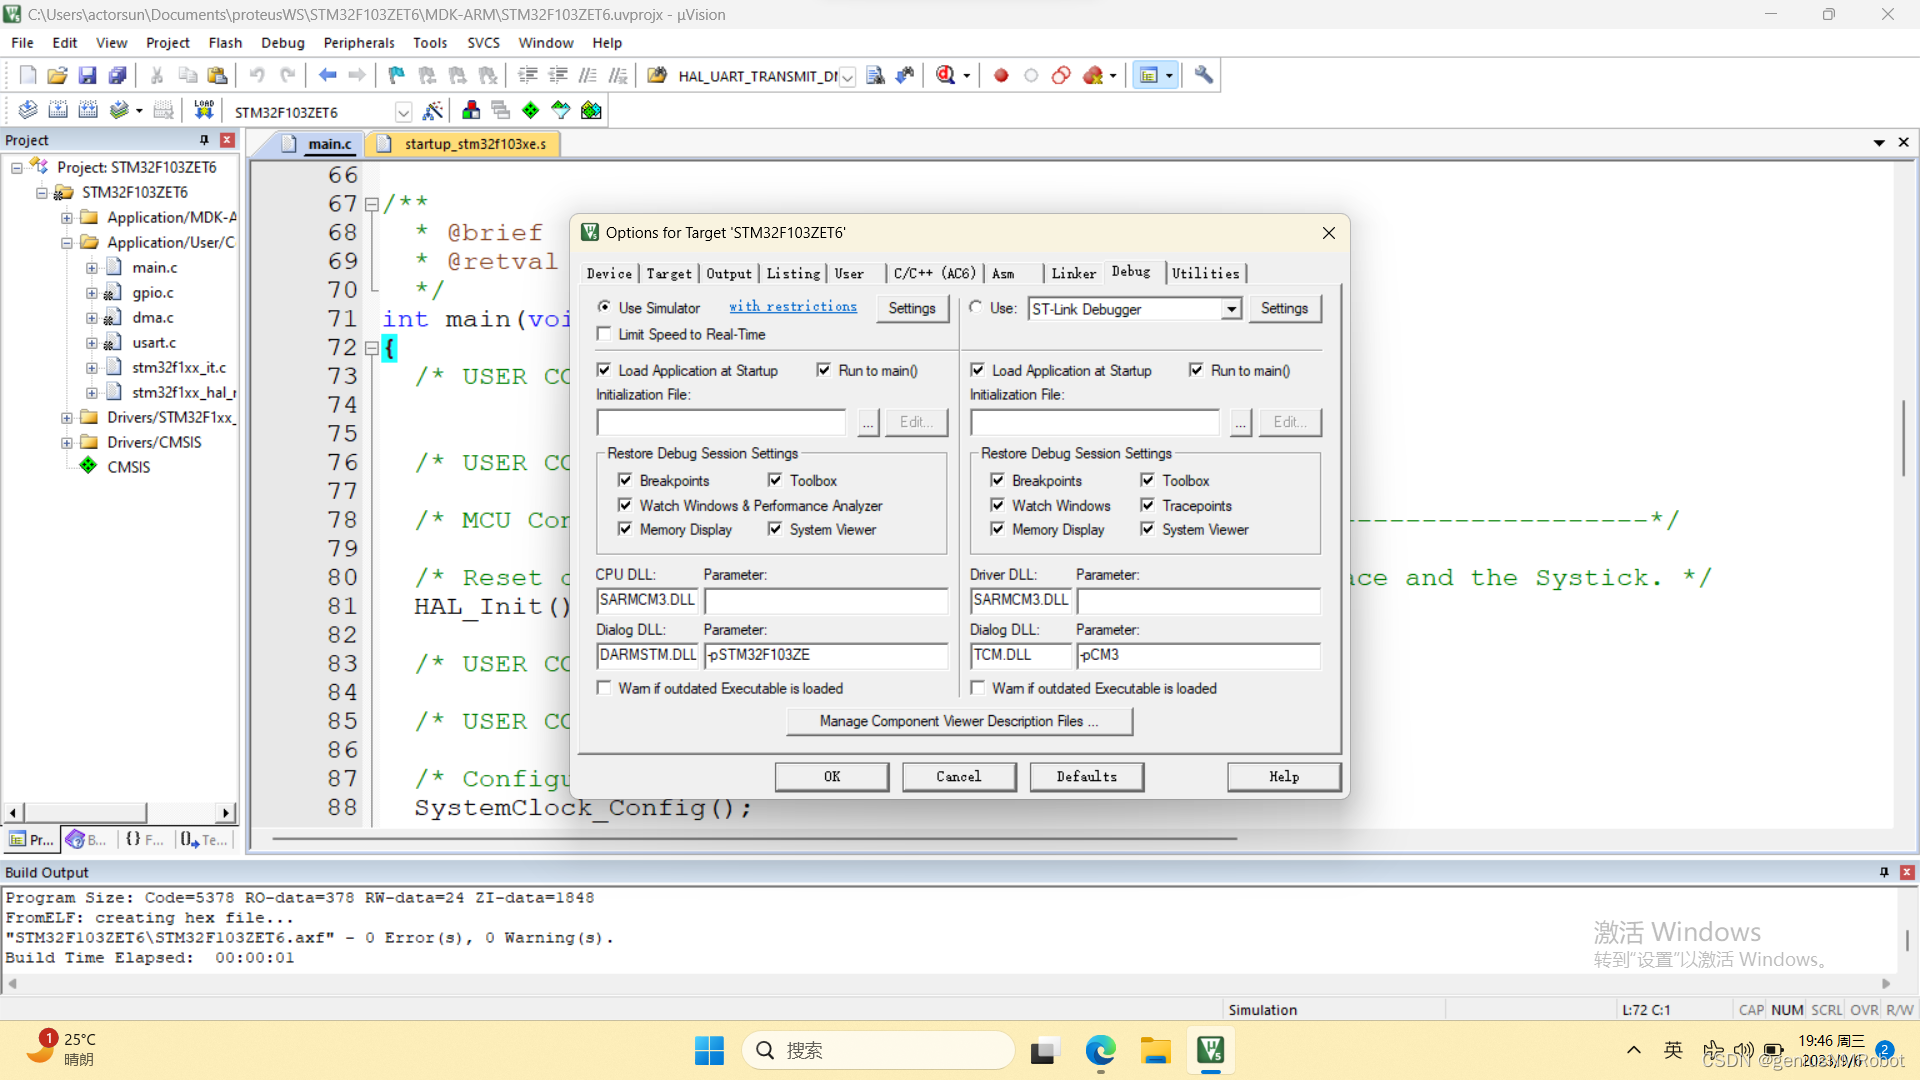
Task: Open the window layout dropdown arrow
Action: (x=1169, y=76)
